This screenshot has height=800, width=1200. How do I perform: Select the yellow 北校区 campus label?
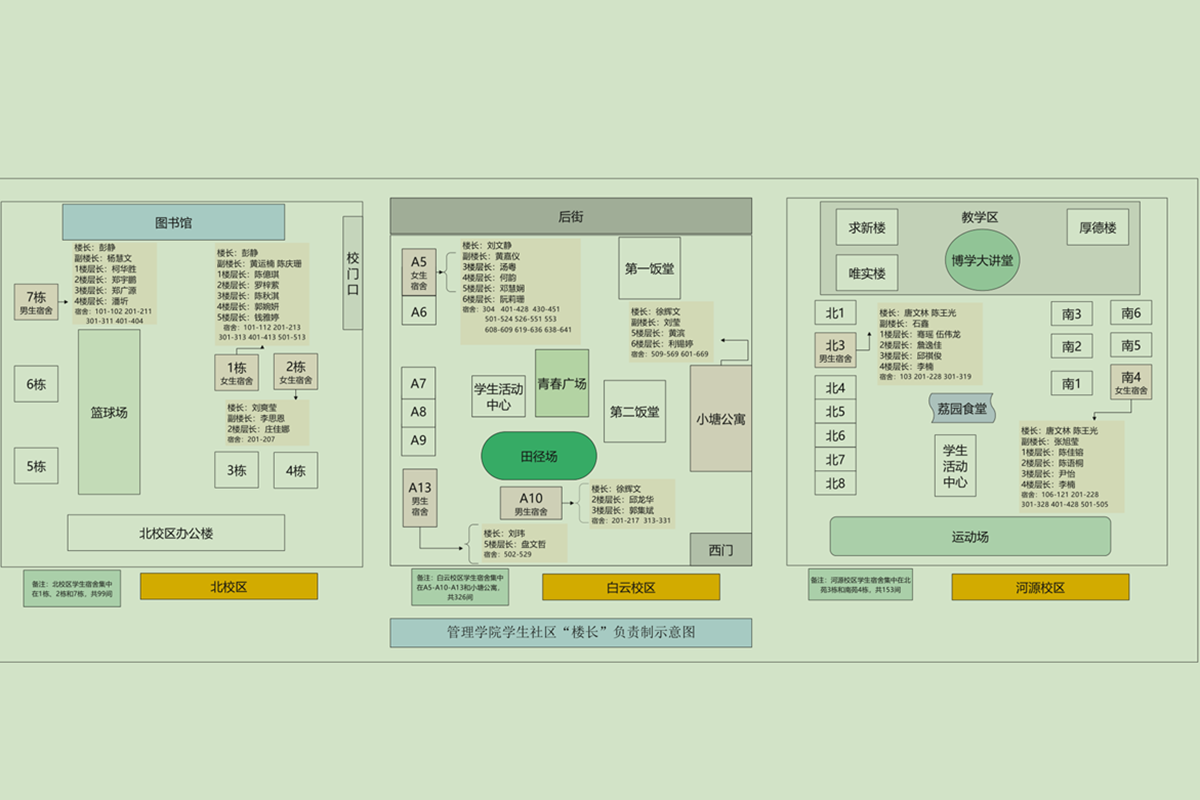tap(228, 587)
